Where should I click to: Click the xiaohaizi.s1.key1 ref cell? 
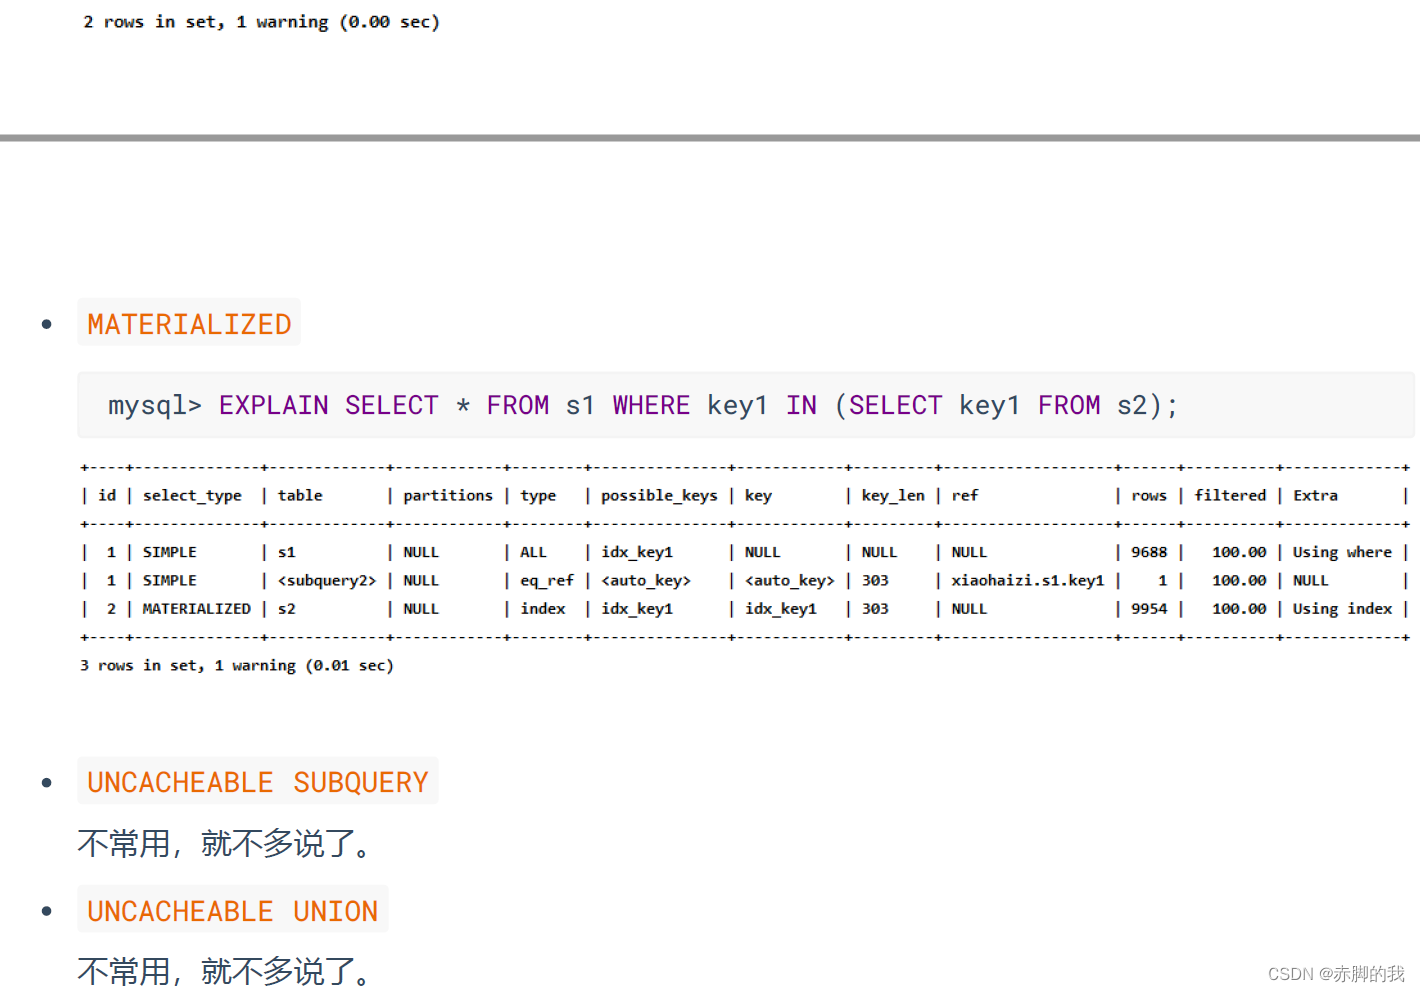pyautogui.click(x=1028, y=580)
